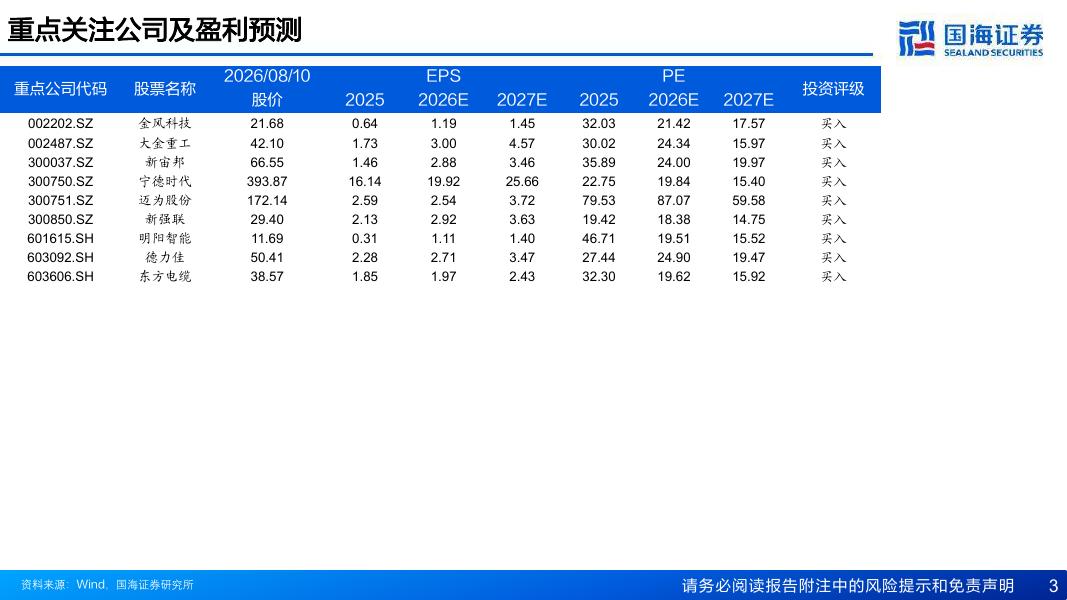Screen dimensions: 1067x600
Task: Select stock code 300750.SZ
Action: pos(61,182)
